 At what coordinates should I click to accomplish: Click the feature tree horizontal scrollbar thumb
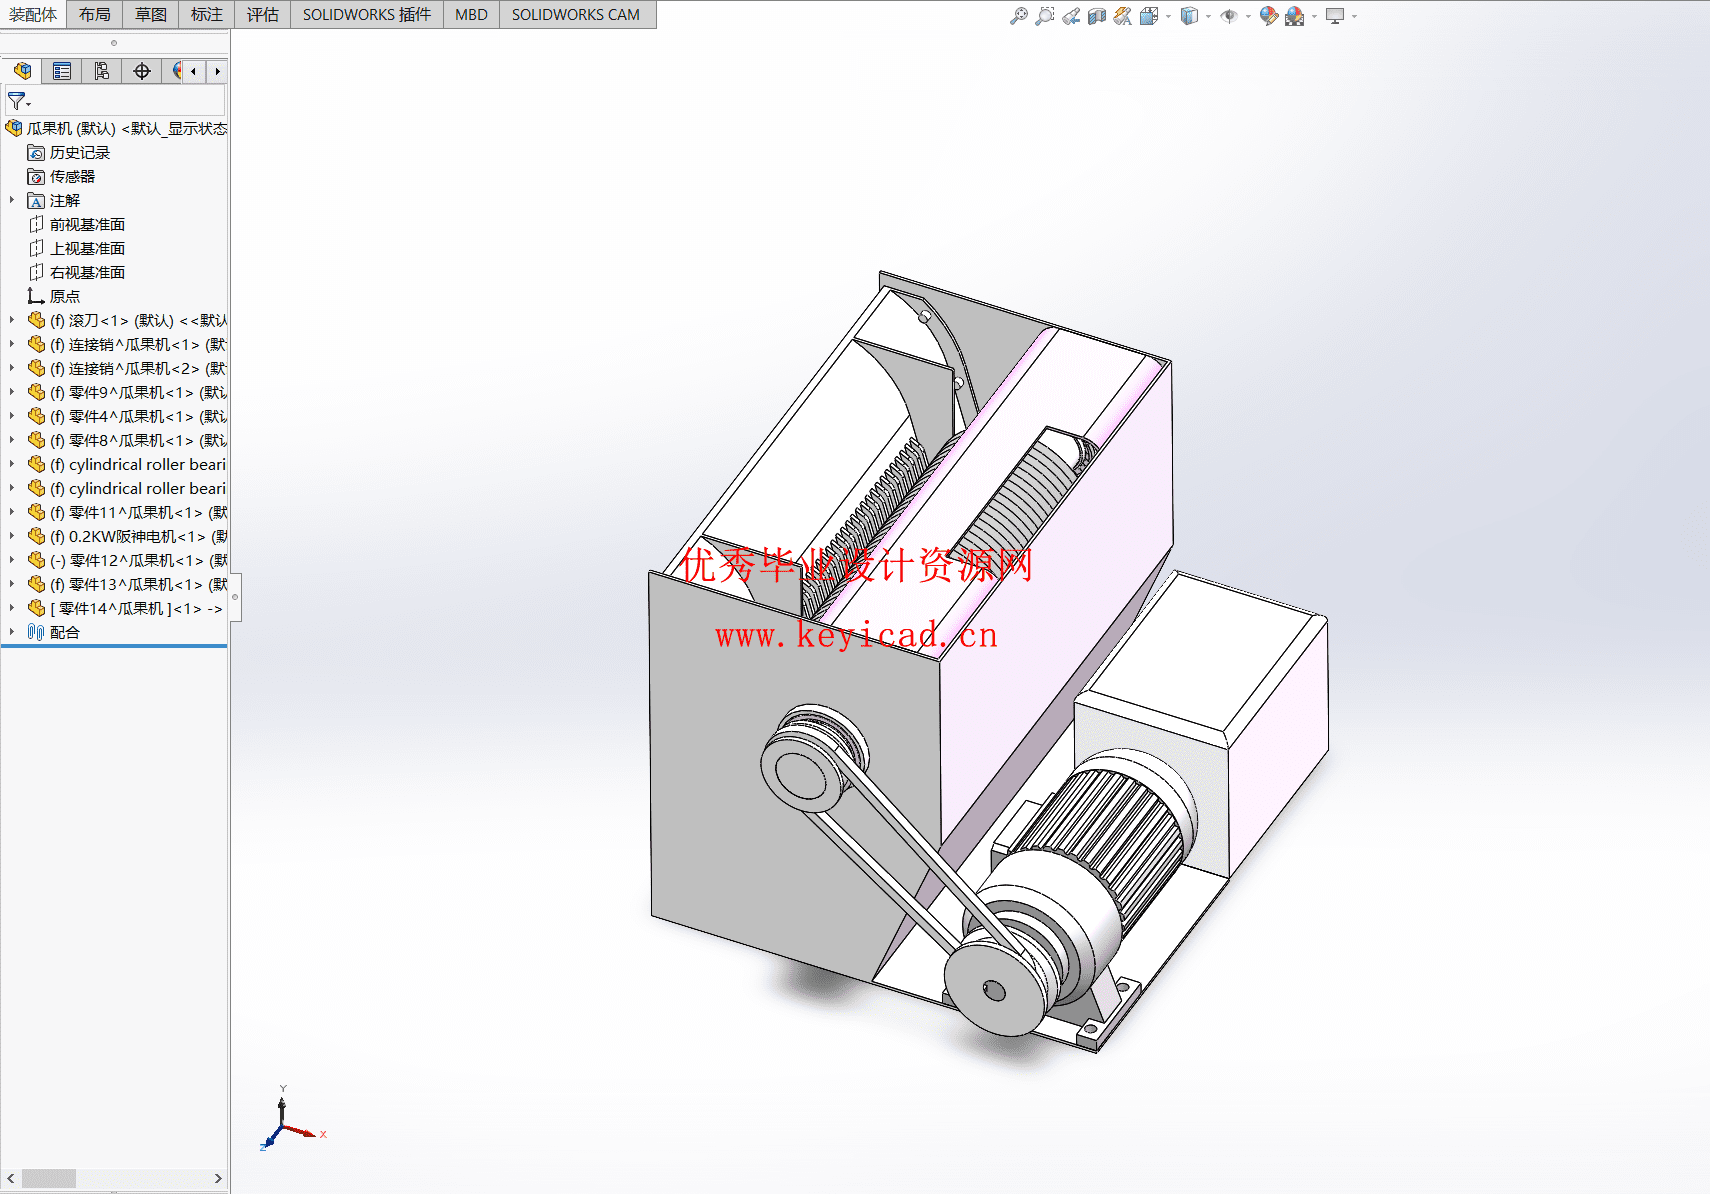(x=48, y=1178)
